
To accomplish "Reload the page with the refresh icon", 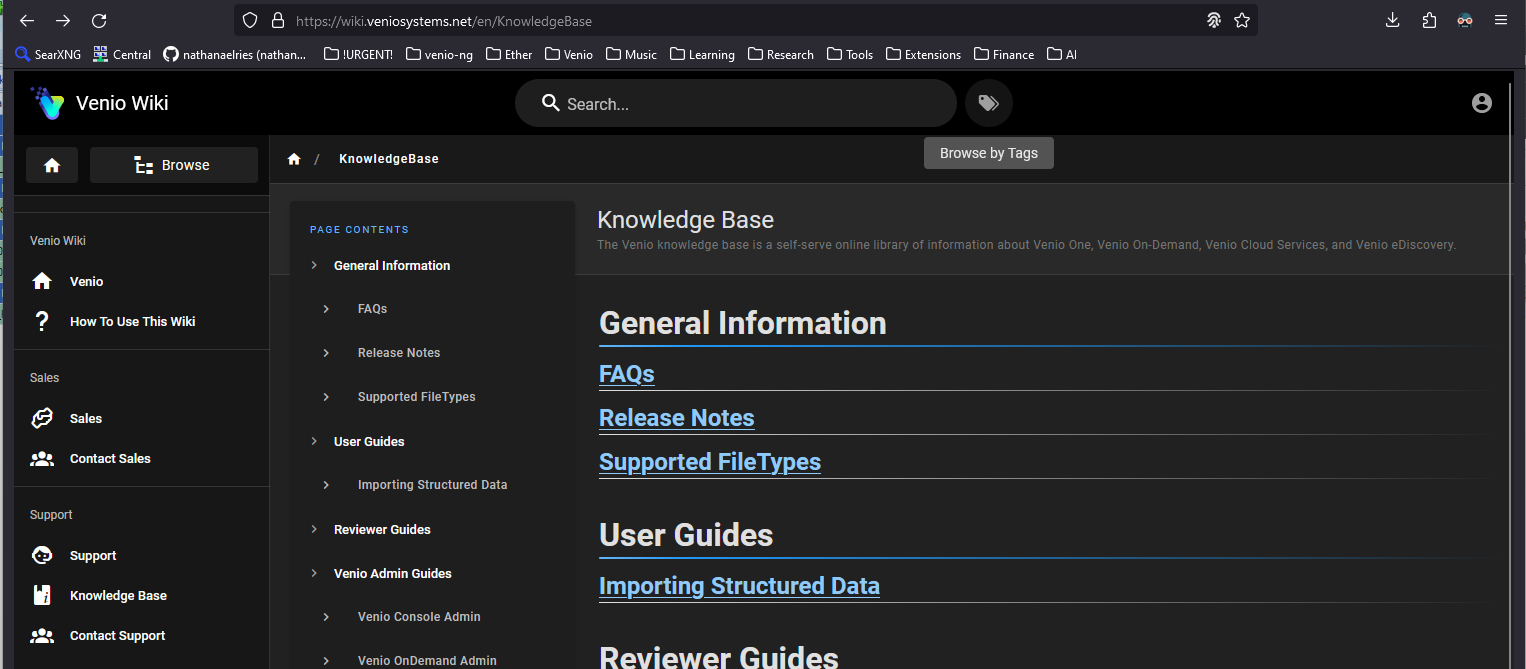I will pos(99,20).
